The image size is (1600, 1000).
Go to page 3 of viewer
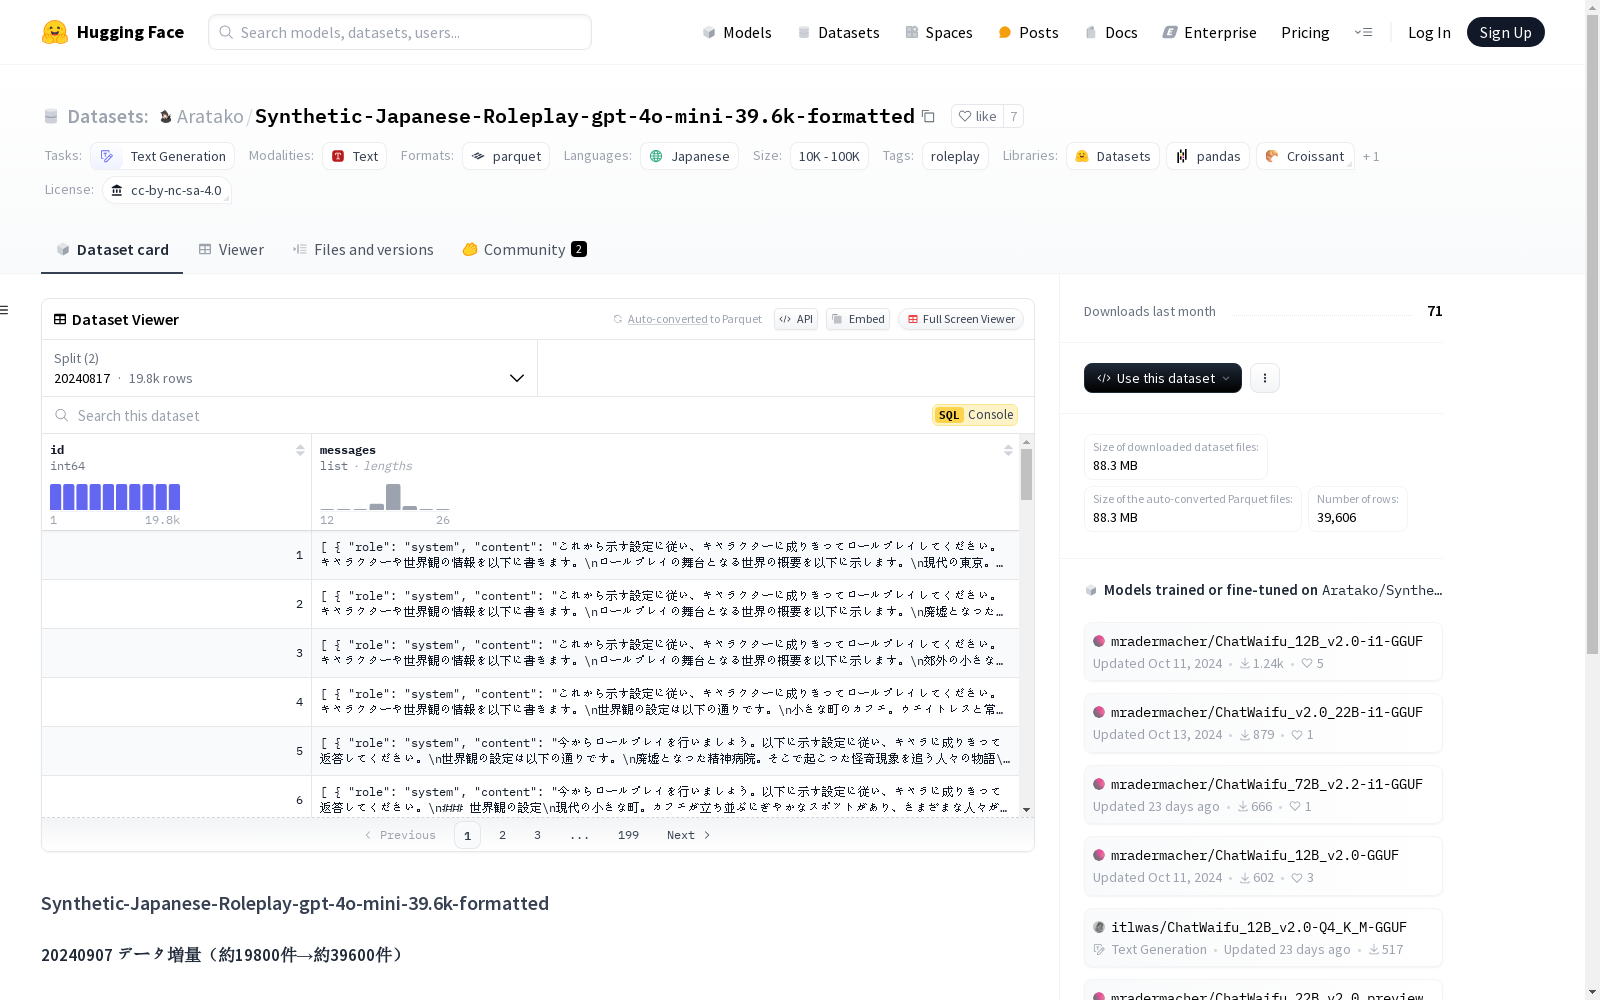pos(537,835)
